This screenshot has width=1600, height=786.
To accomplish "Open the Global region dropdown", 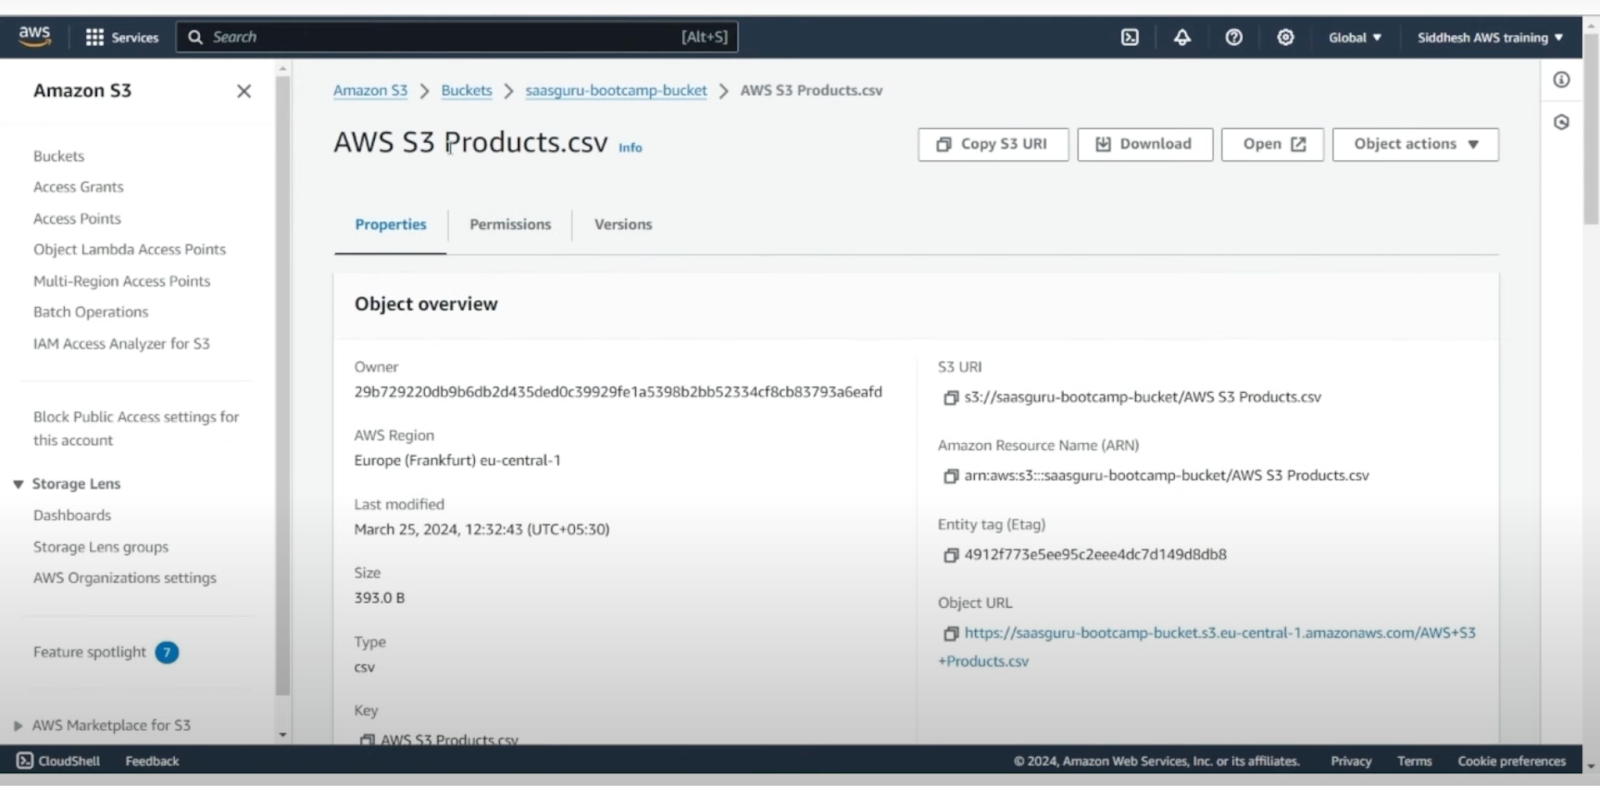I will pos(1355,37).
